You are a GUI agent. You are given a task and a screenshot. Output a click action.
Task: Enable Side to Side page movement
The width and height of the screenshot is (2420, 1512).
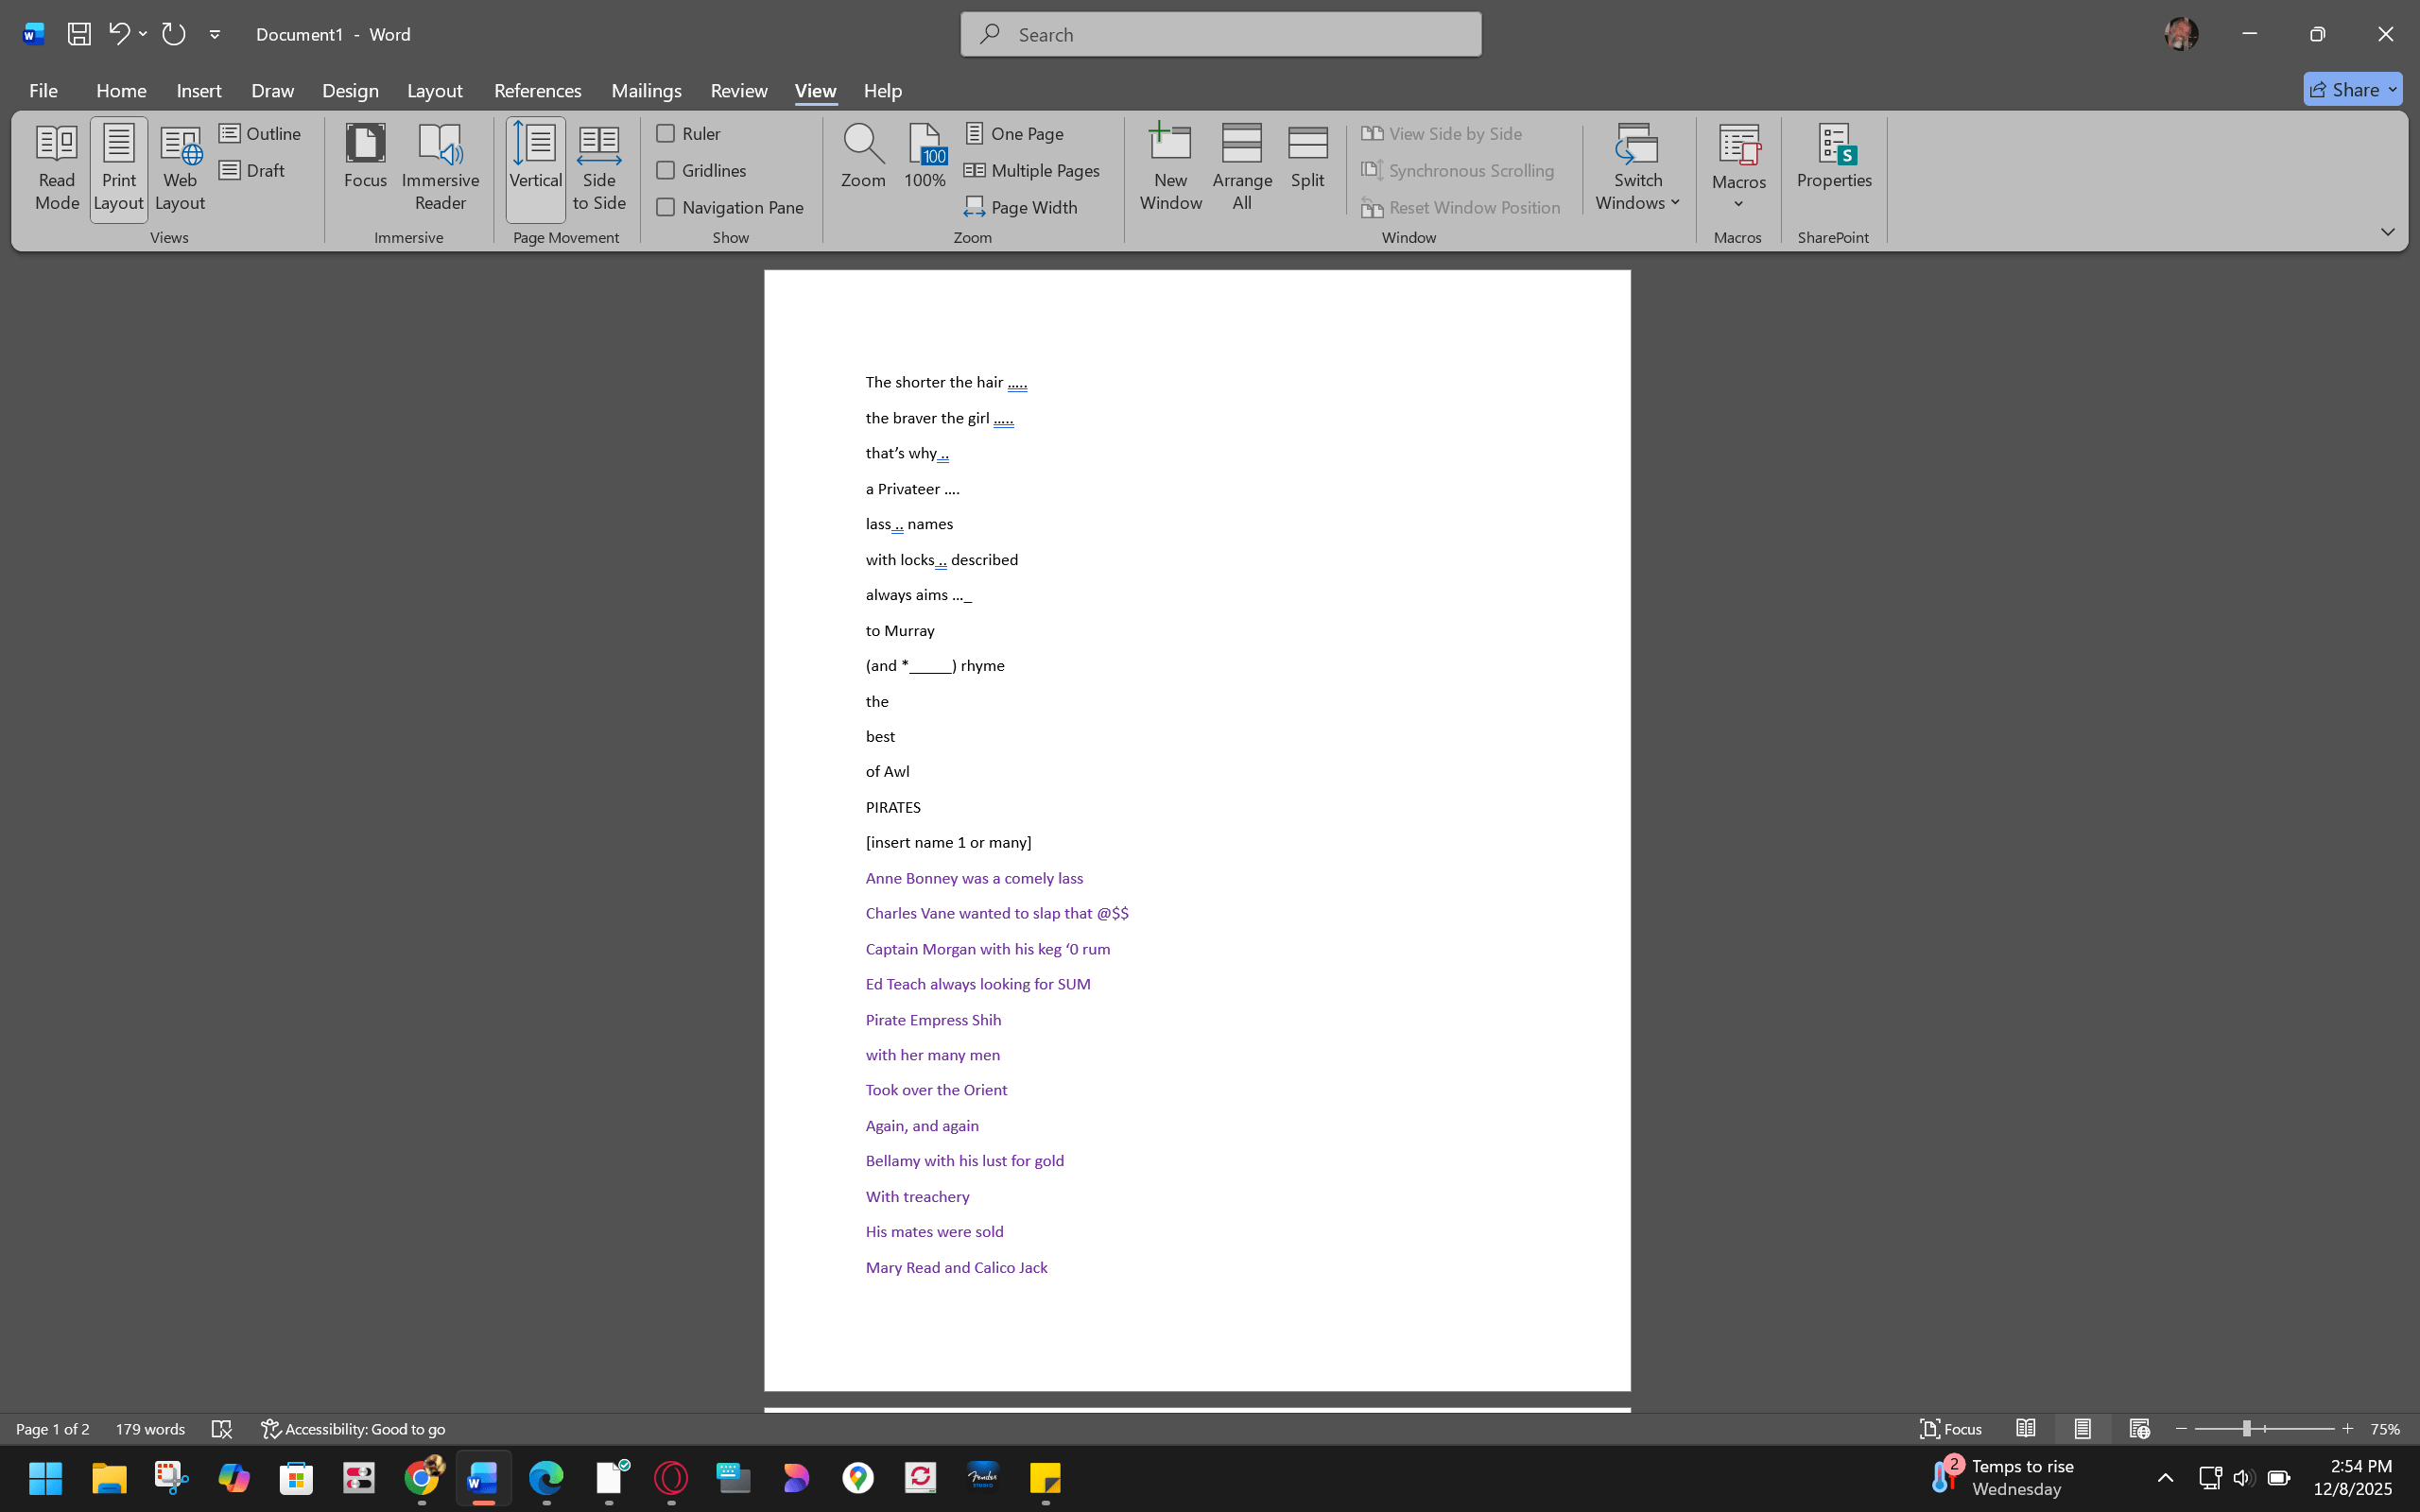tap(598, 168)
